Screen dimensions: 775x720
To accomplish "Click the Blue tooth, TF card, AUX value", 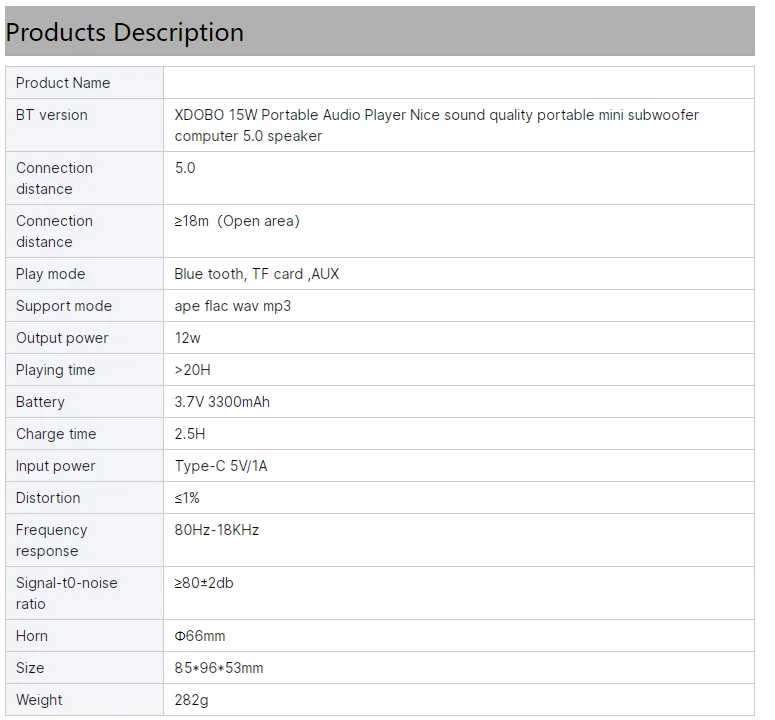I will click(257, 274).
